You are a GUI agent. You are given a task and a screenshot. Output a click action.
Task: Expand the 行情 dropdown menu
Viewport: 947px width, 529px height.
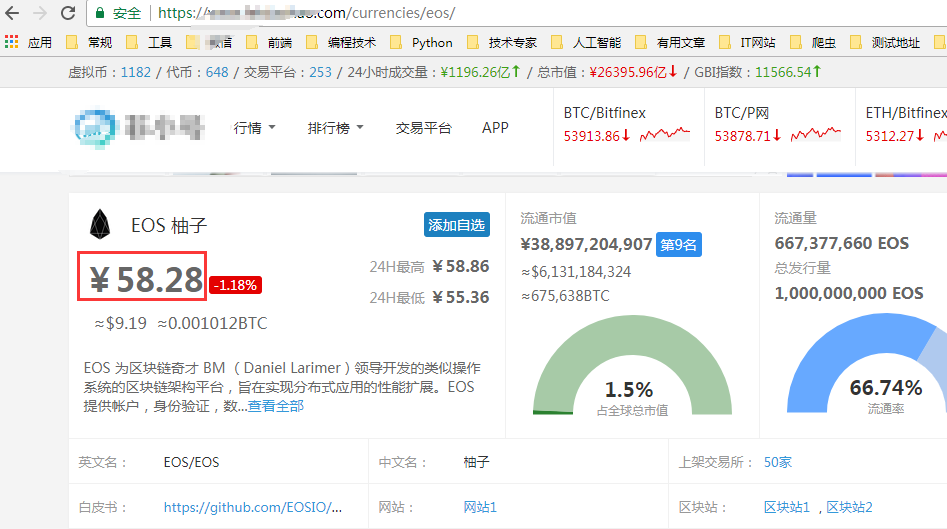[254, 128]
